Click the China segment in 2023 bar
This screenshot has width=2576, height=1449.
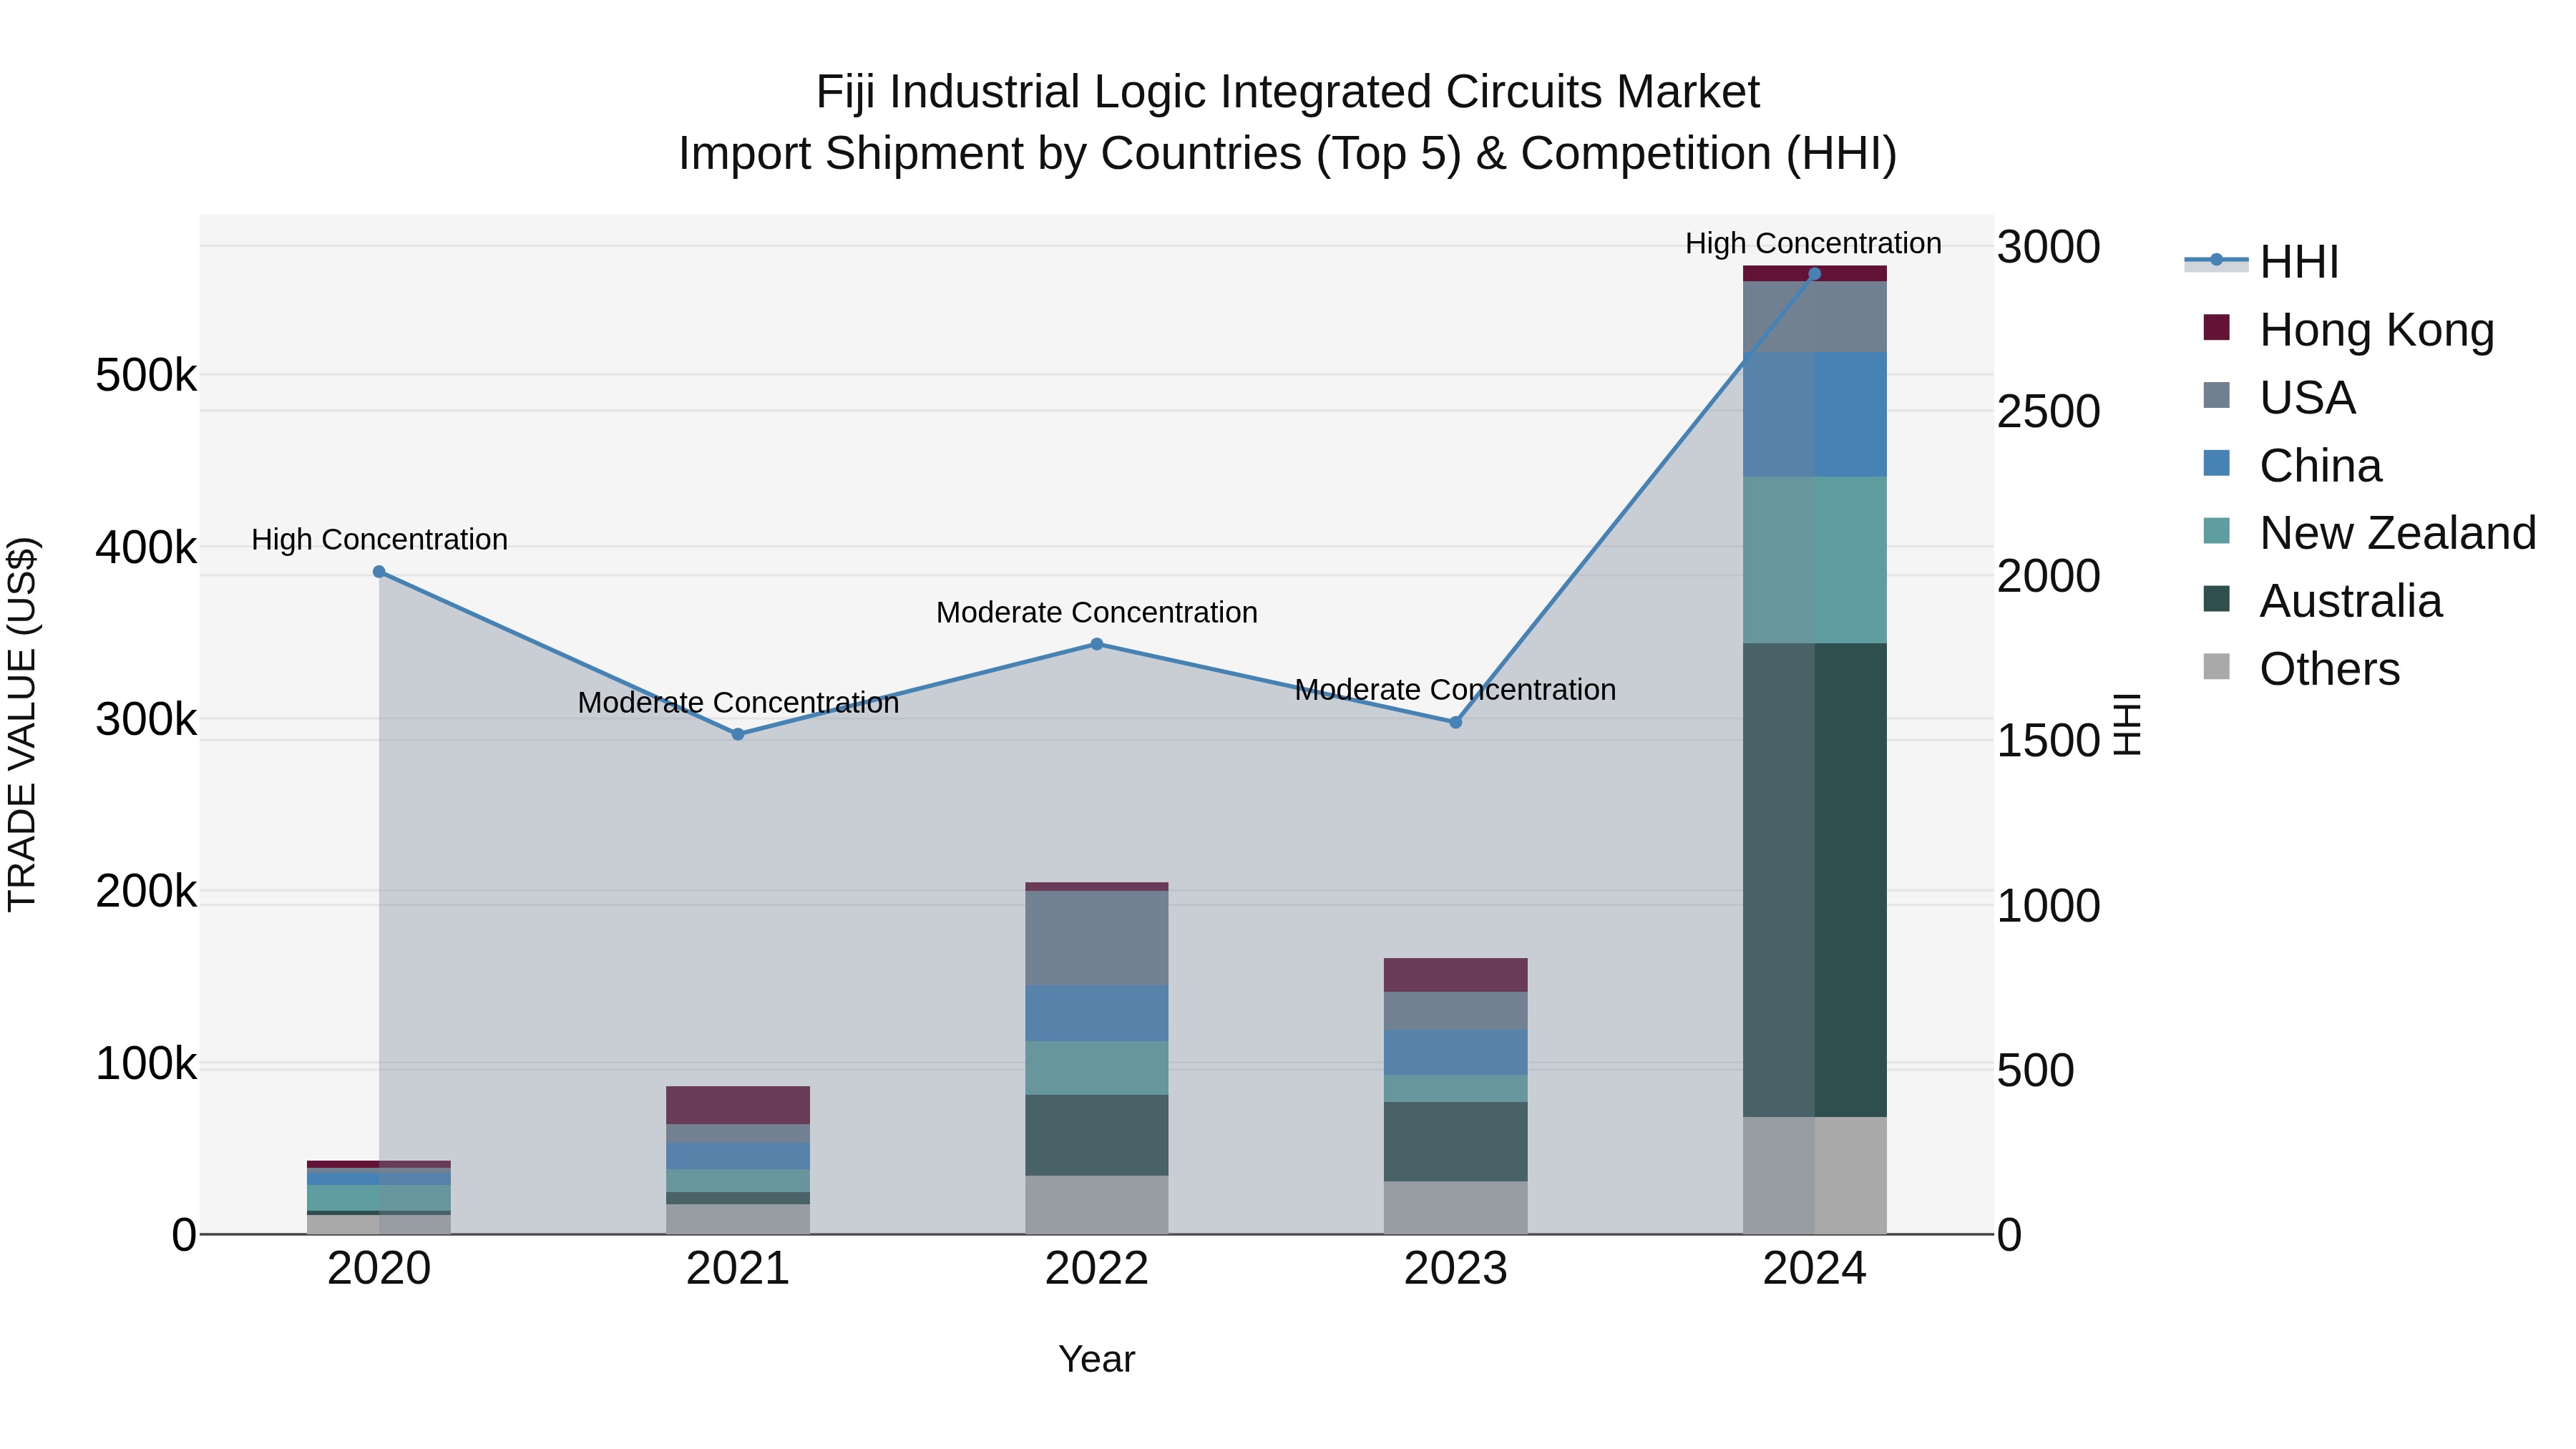click(x=1456, y=1053)
